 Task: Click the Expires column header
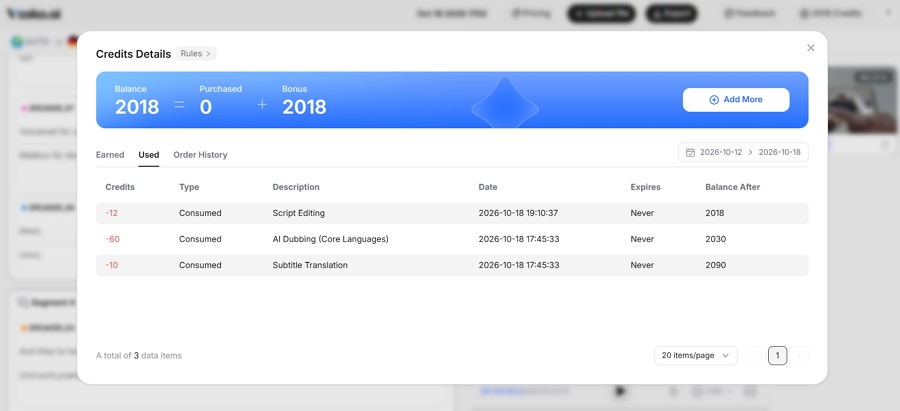[645, 187]
